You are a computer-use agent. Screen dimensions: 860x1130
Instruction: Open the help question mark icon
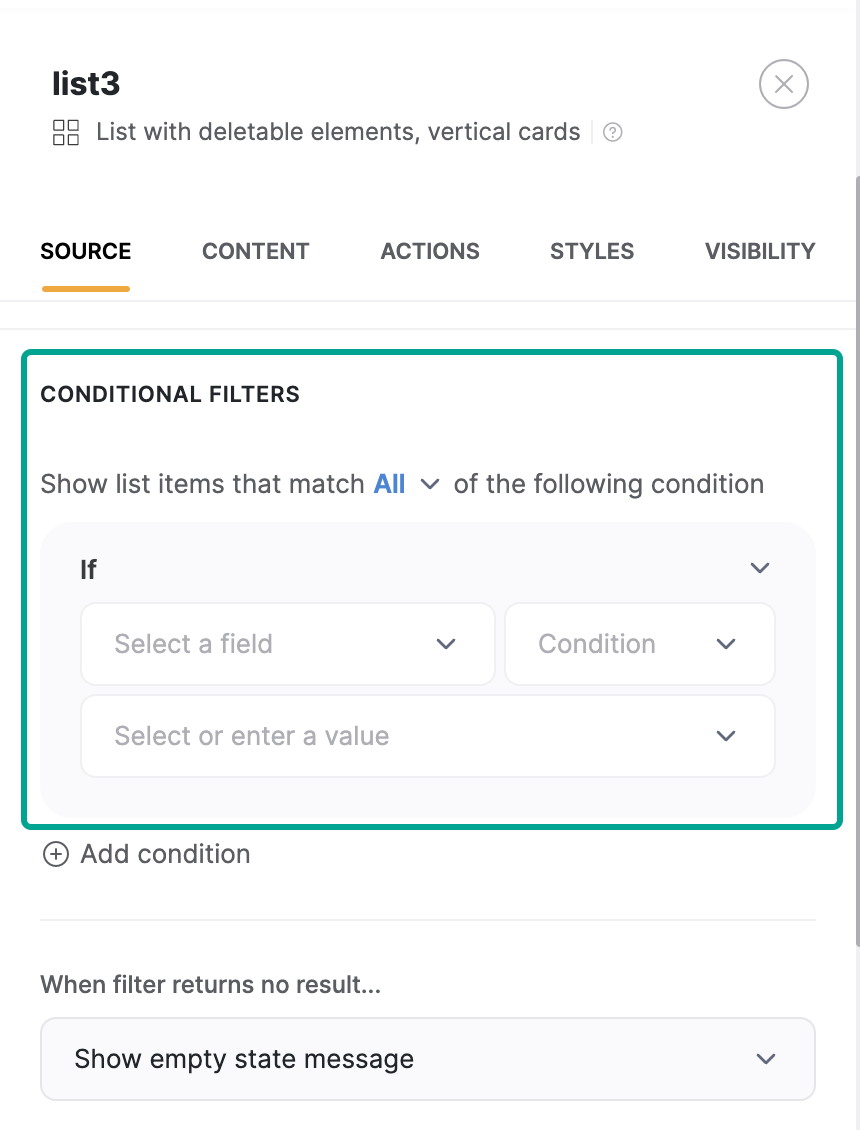[x=613, y=132]
